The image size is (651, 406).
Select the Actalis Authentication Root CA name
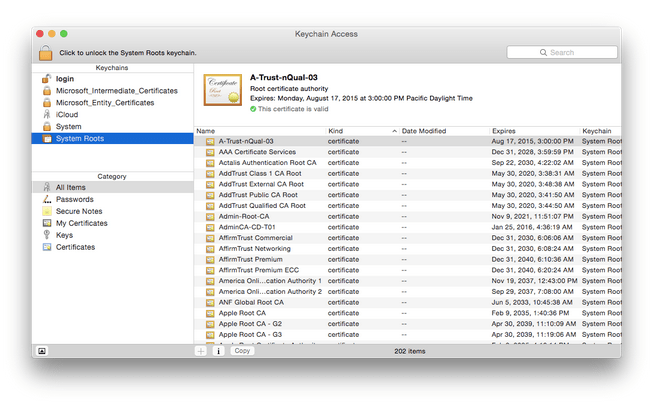coord(267,163)
